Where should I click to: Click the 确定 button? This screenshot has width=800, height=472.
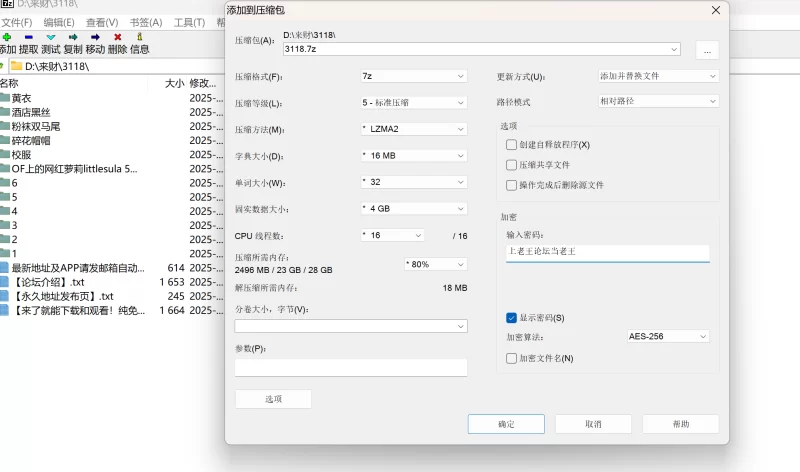point(506,424)
